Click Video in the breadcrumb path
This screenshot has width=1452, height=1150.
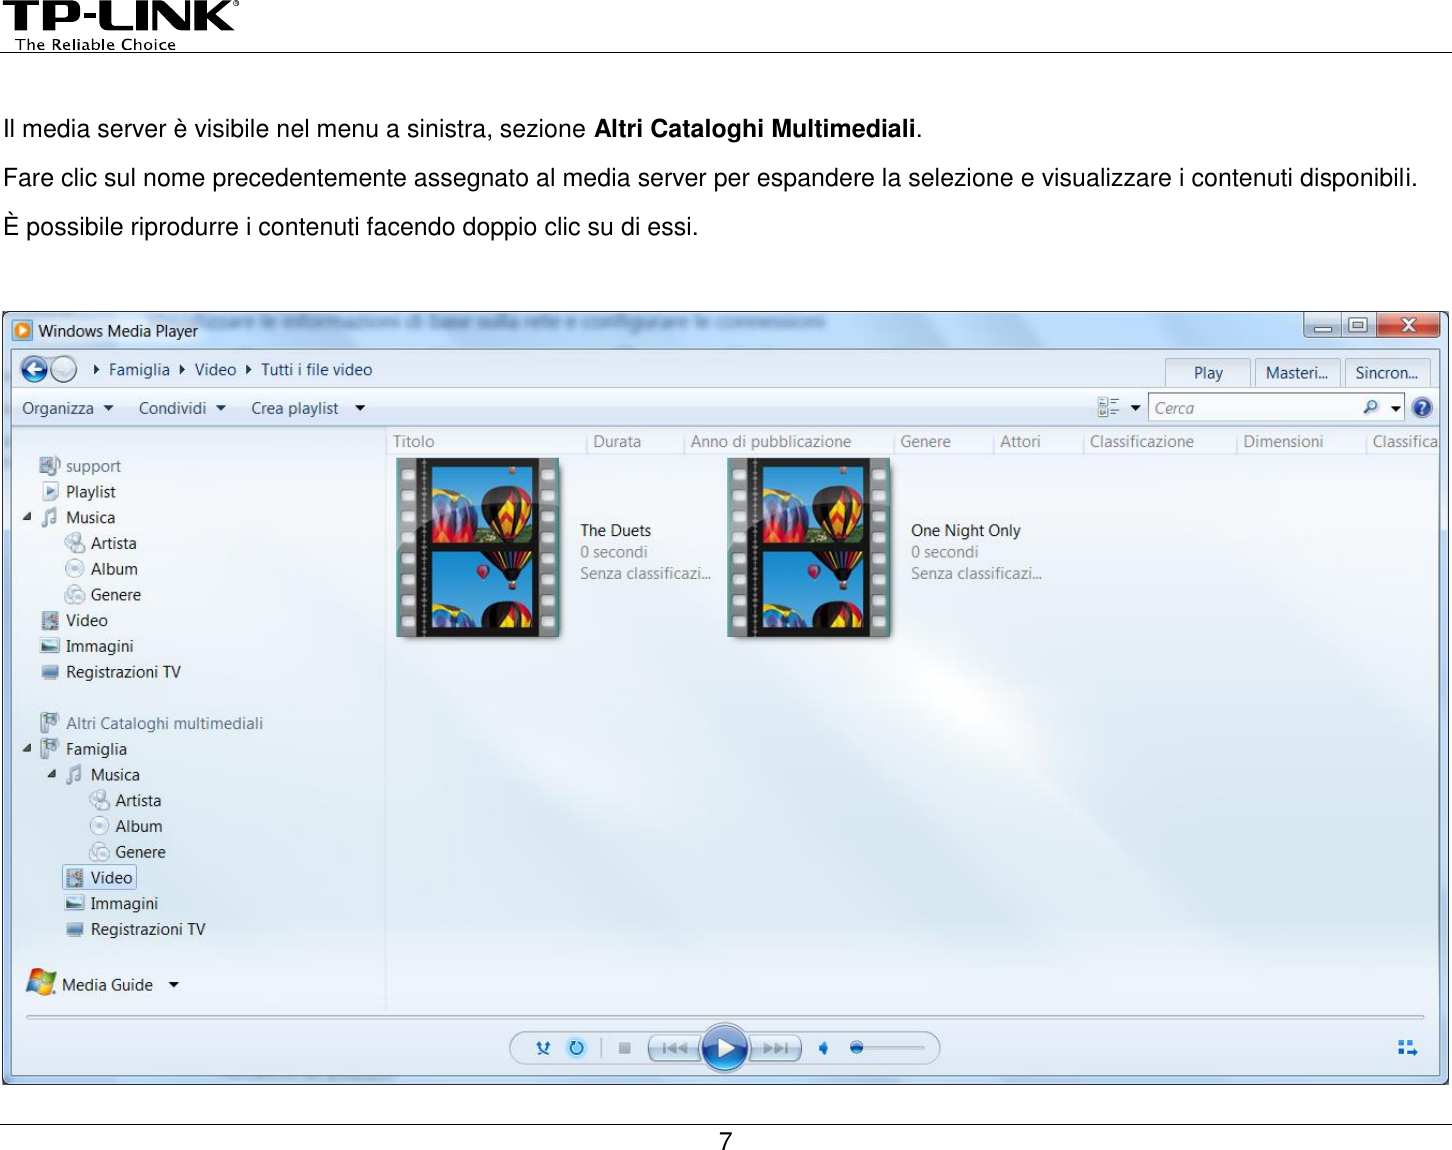click(215, 370)
